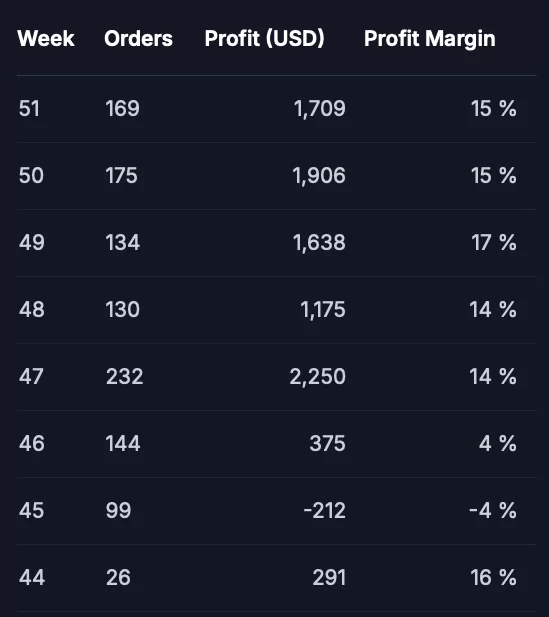The image size is (549, 617).
Task: Click the 17 % profit margin cell
Action: click(x=494, y=242)
